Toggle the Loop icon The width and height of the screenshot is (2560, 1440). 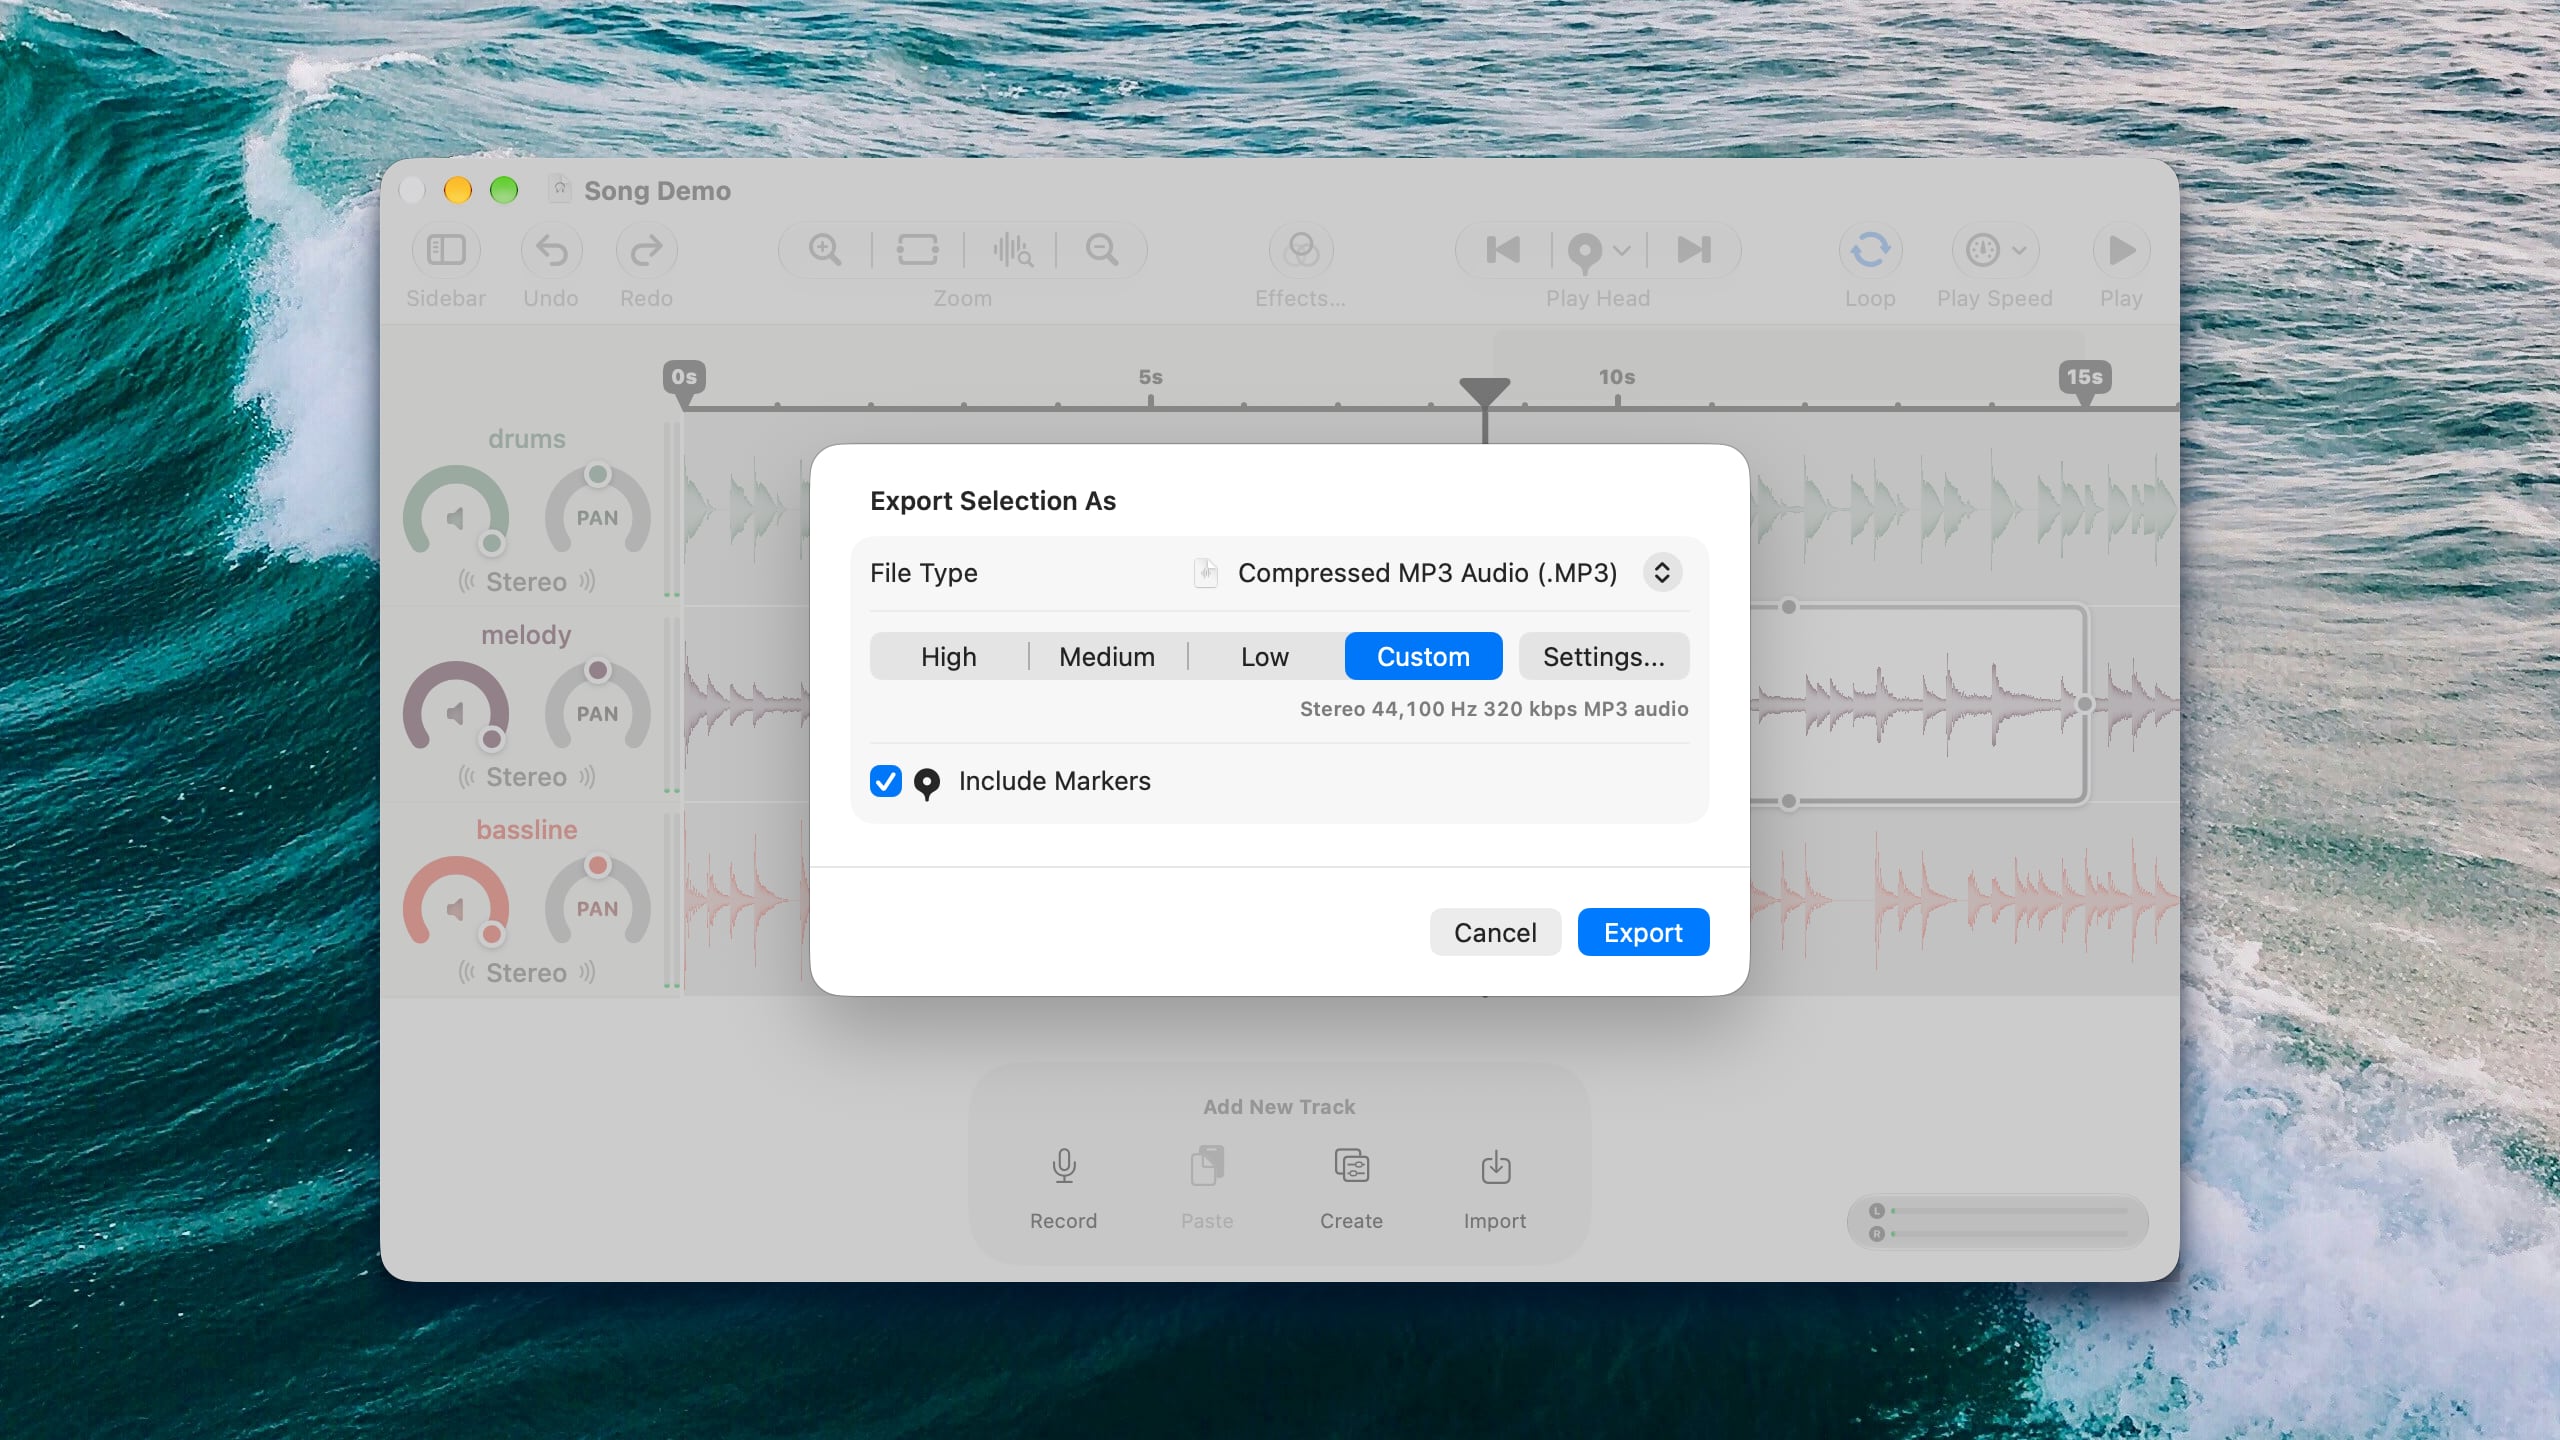[1870, 250]
